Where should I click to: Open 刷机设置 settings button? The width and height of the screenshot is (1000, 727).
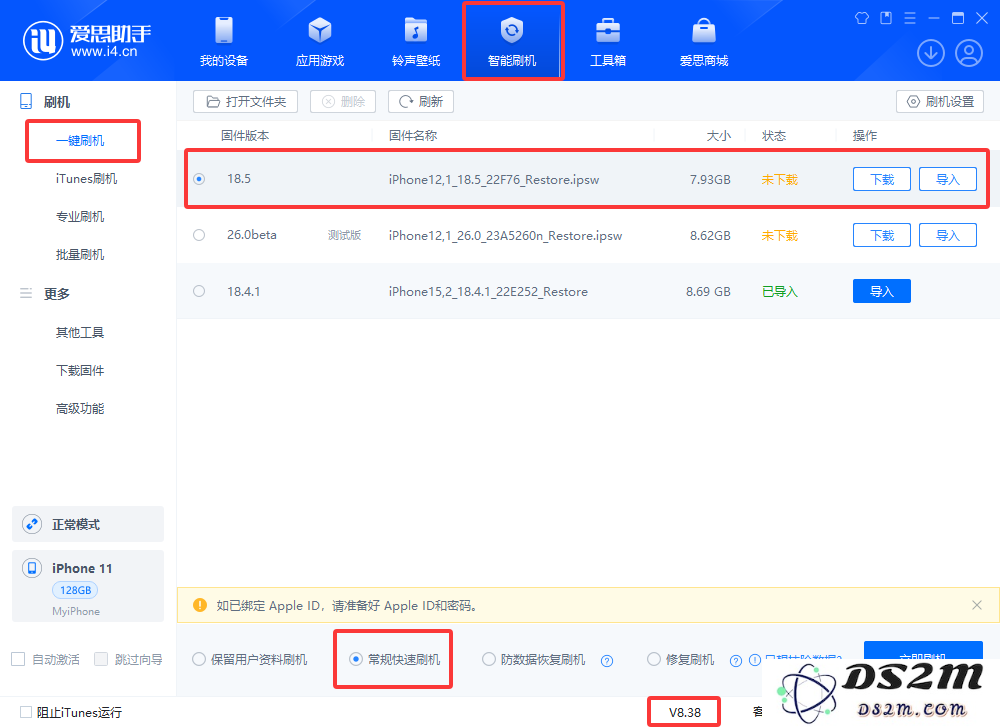[940, 101]
